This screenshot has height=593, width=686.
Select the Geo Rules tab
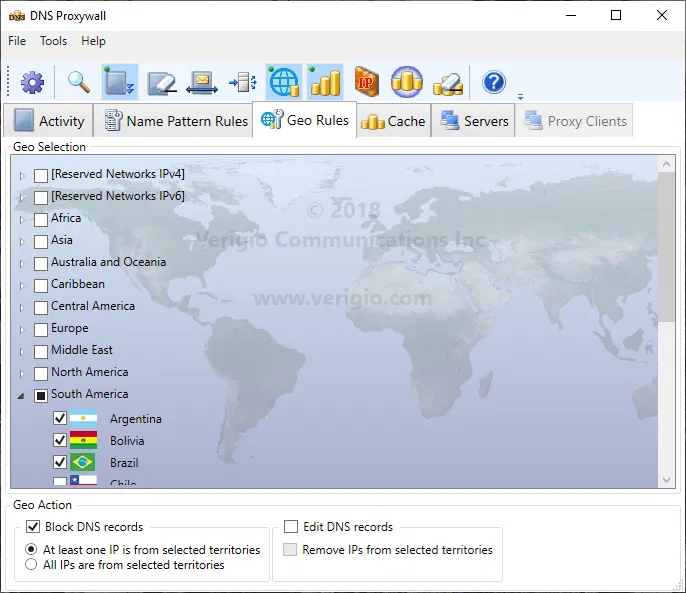pyautogui.click(x=304, y=119)
